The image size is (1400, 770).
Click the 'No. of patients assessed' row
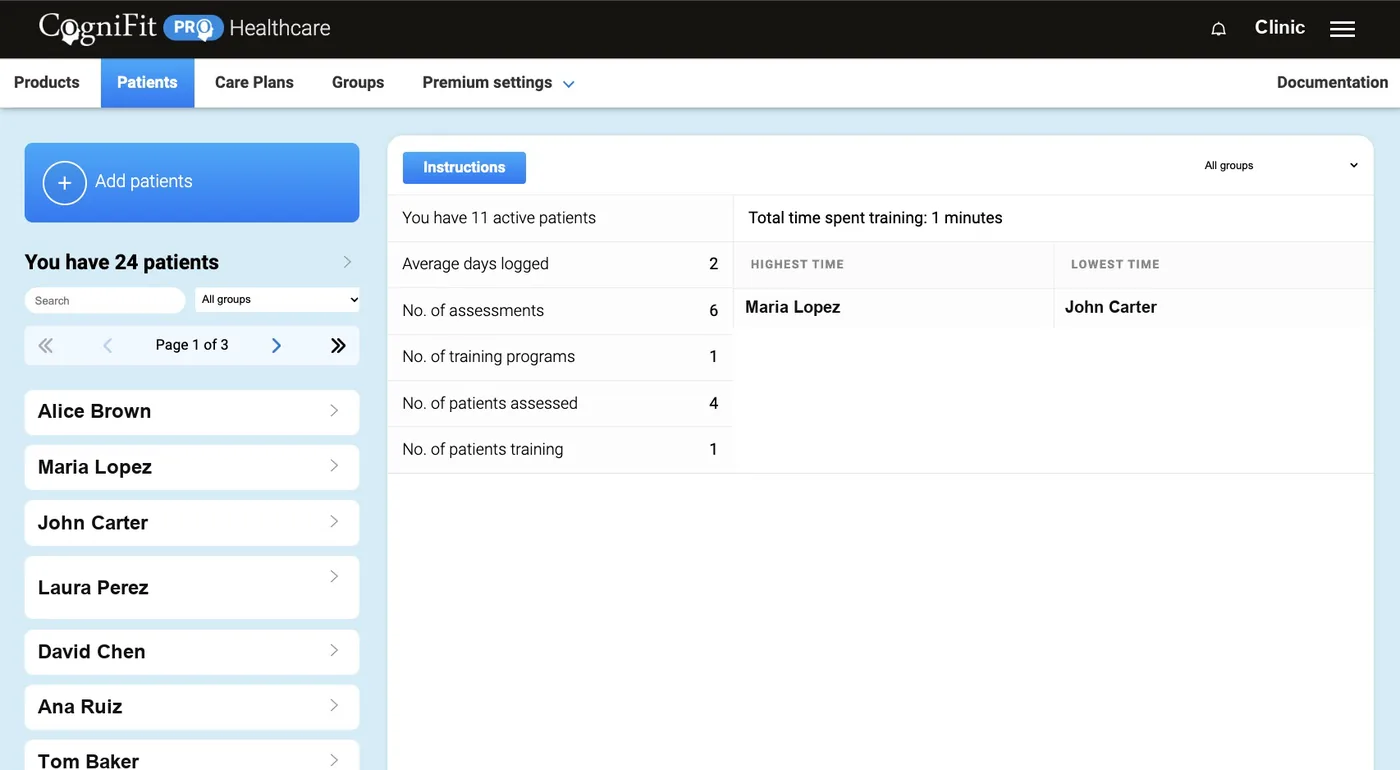click(560, 404)
